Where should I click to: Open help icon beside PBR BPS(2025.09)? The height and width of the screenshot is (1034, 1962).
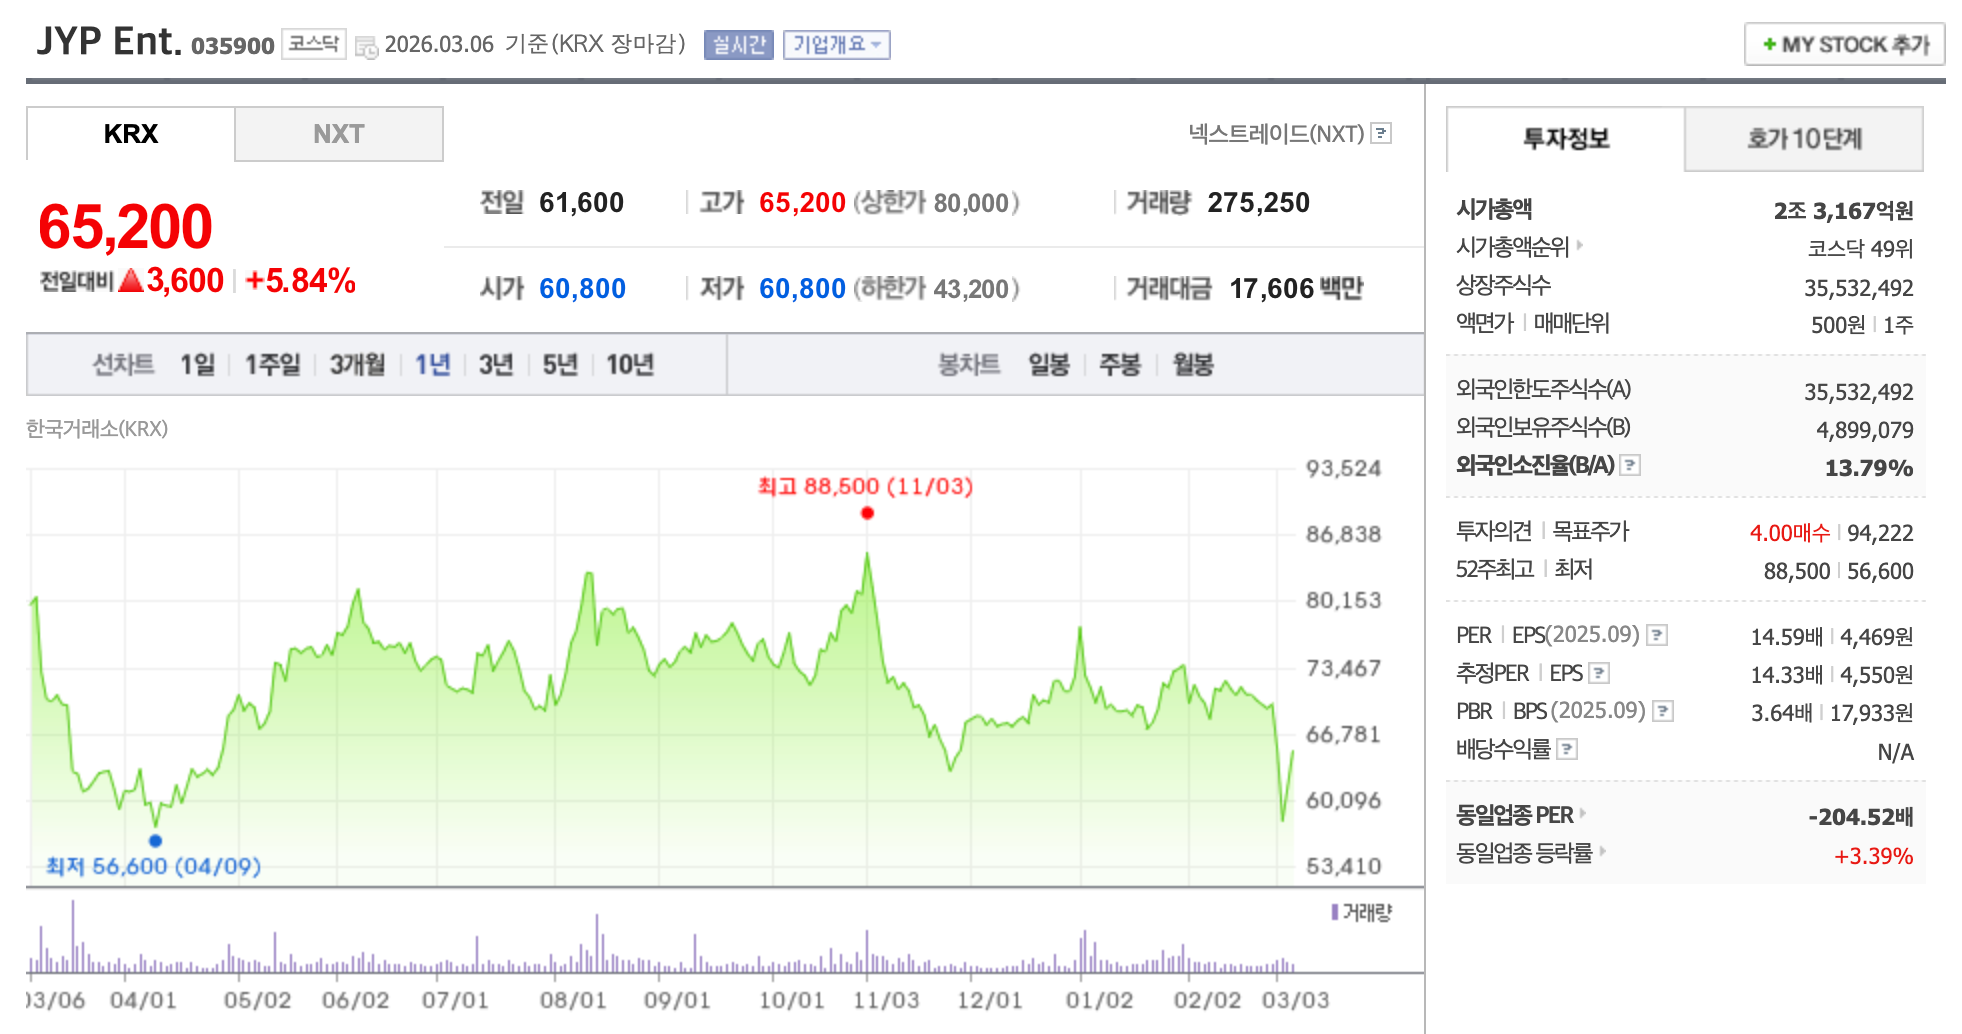[x=1663, y=711]
